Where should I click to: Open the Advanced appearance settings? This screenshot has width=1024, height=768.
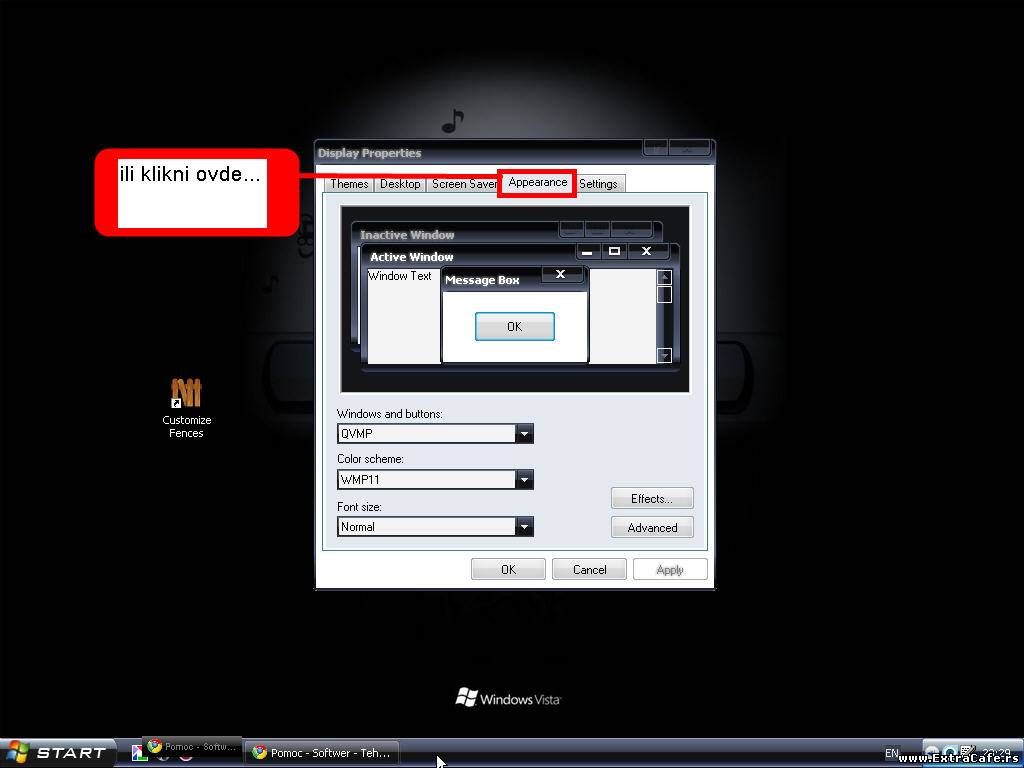[x=652, y=528]
